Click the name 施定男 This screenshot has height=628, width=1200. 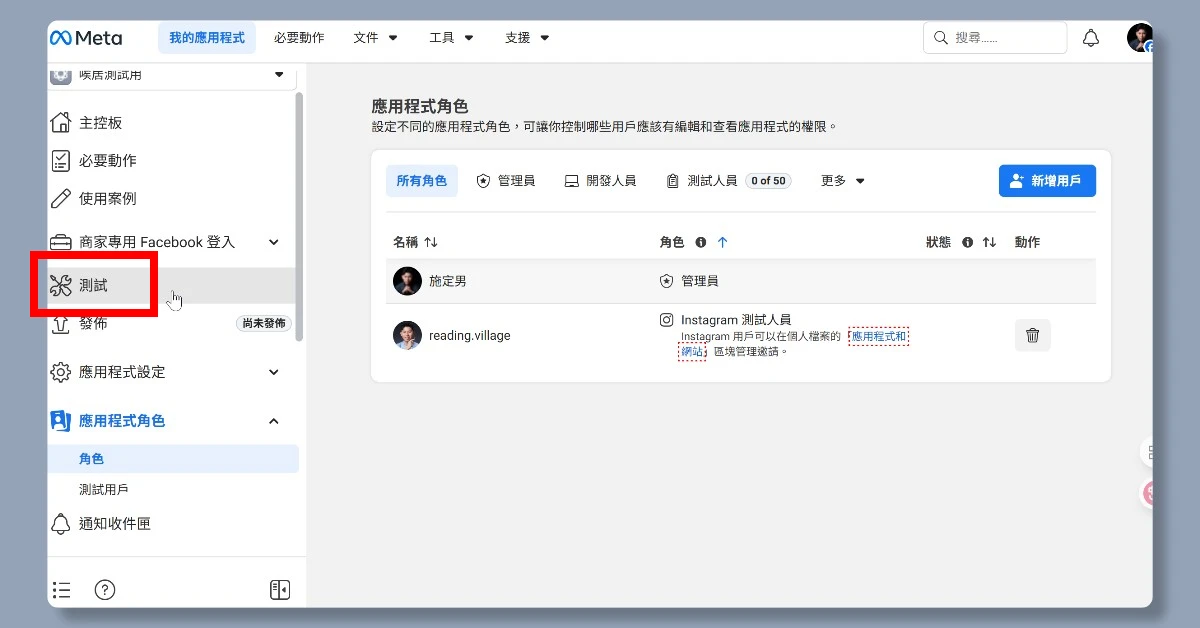447,281
